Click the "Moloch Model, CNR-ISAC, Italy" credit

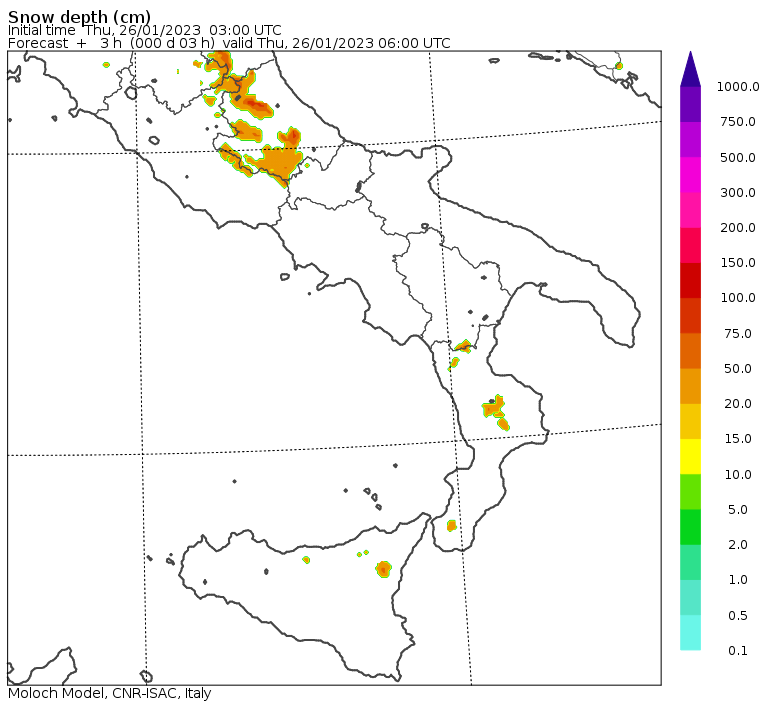110,693
